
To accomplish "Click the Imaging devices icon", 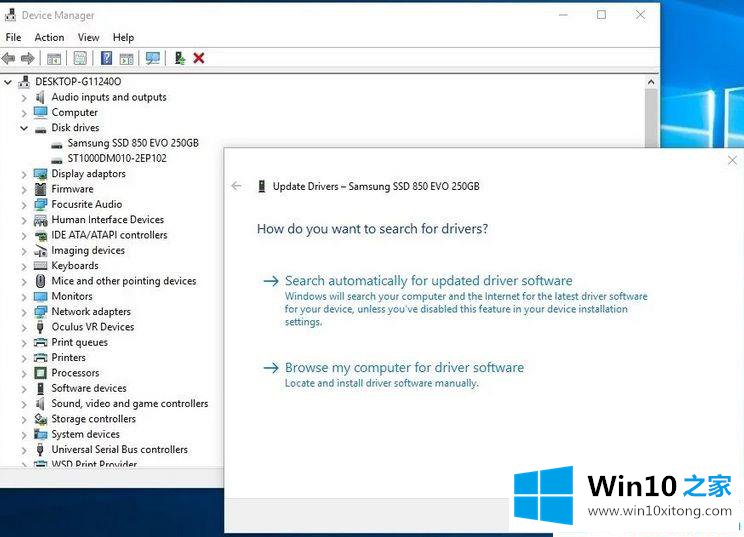I will 41,250.
